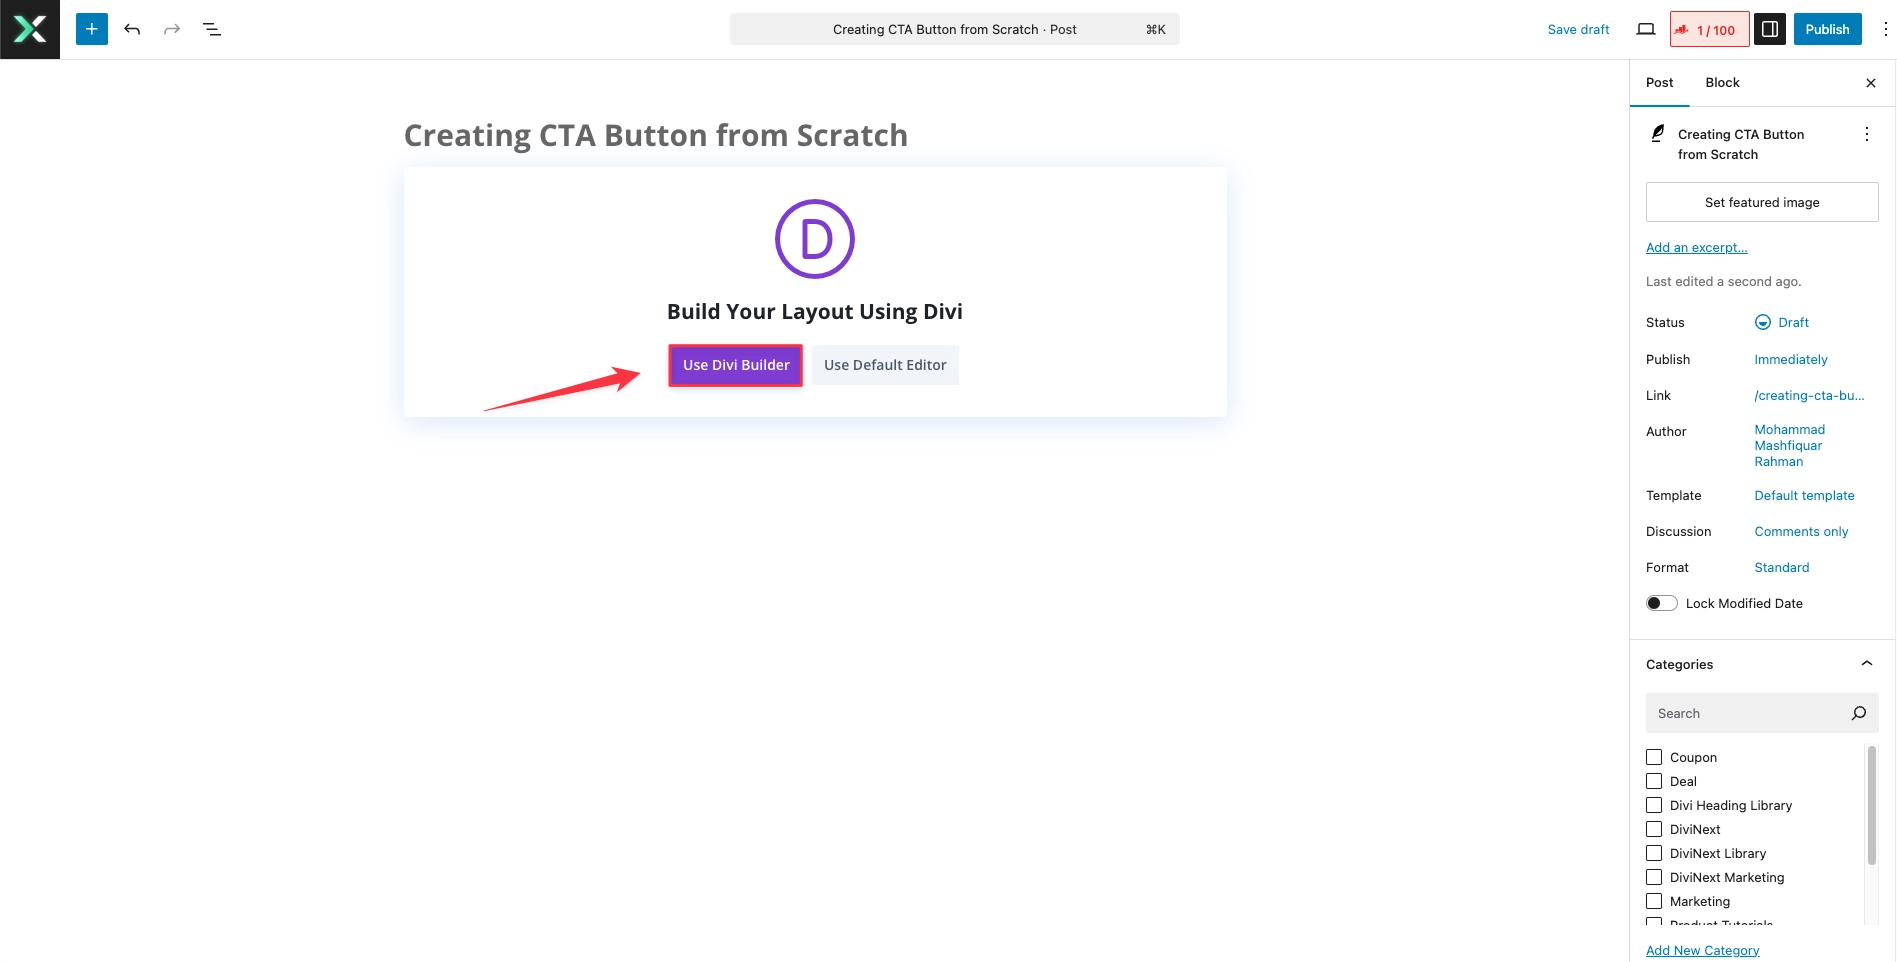Open the Document Overview list view
This screenshot has width=1897, height=962.
[x=212, y=29]
